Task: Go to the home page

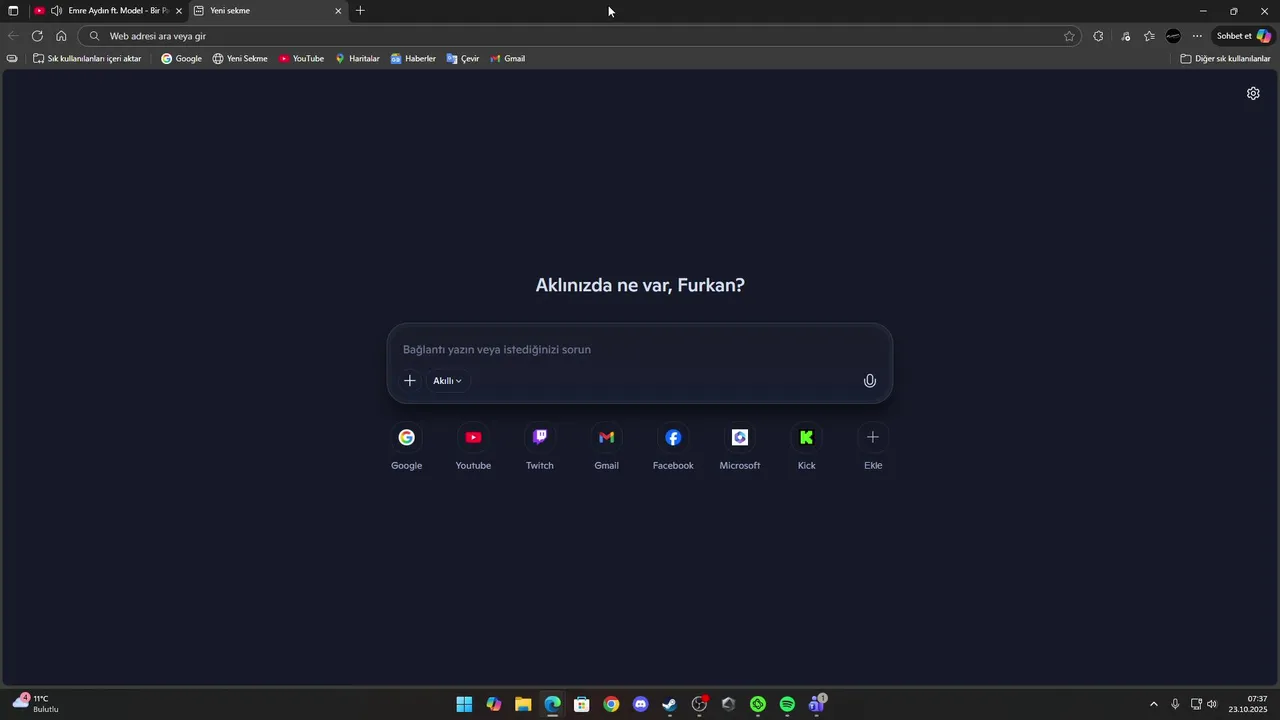Action: pyautogui.click(x=61, y=36)
